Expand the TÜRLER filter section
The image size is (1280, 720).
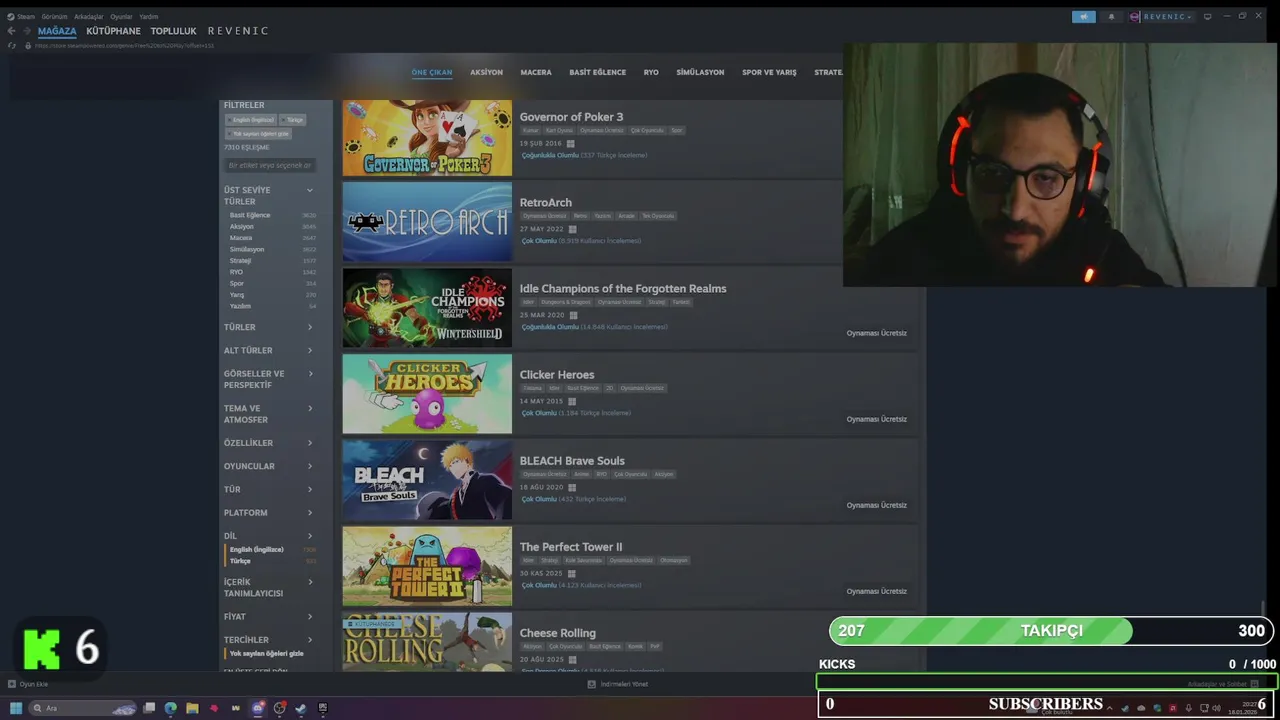(269, 327)
